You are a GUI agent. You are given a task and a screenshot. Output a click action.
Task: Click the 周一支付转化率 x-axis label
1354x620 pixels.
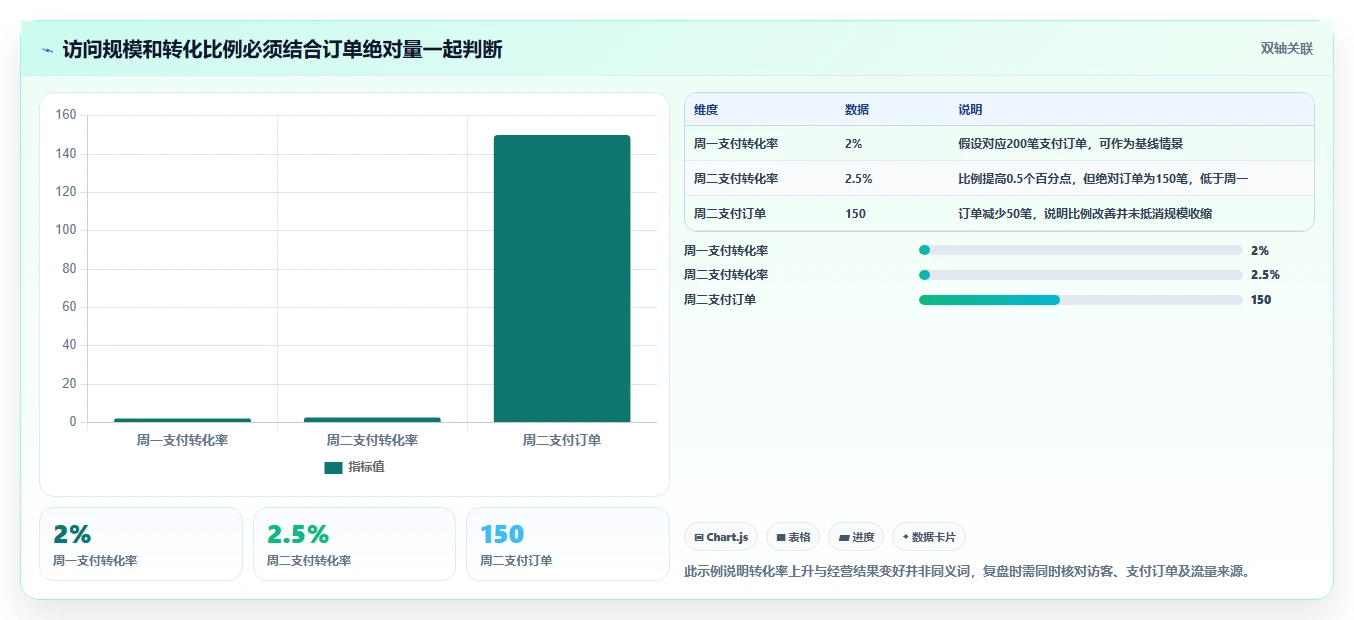click(x=182, y=440)
